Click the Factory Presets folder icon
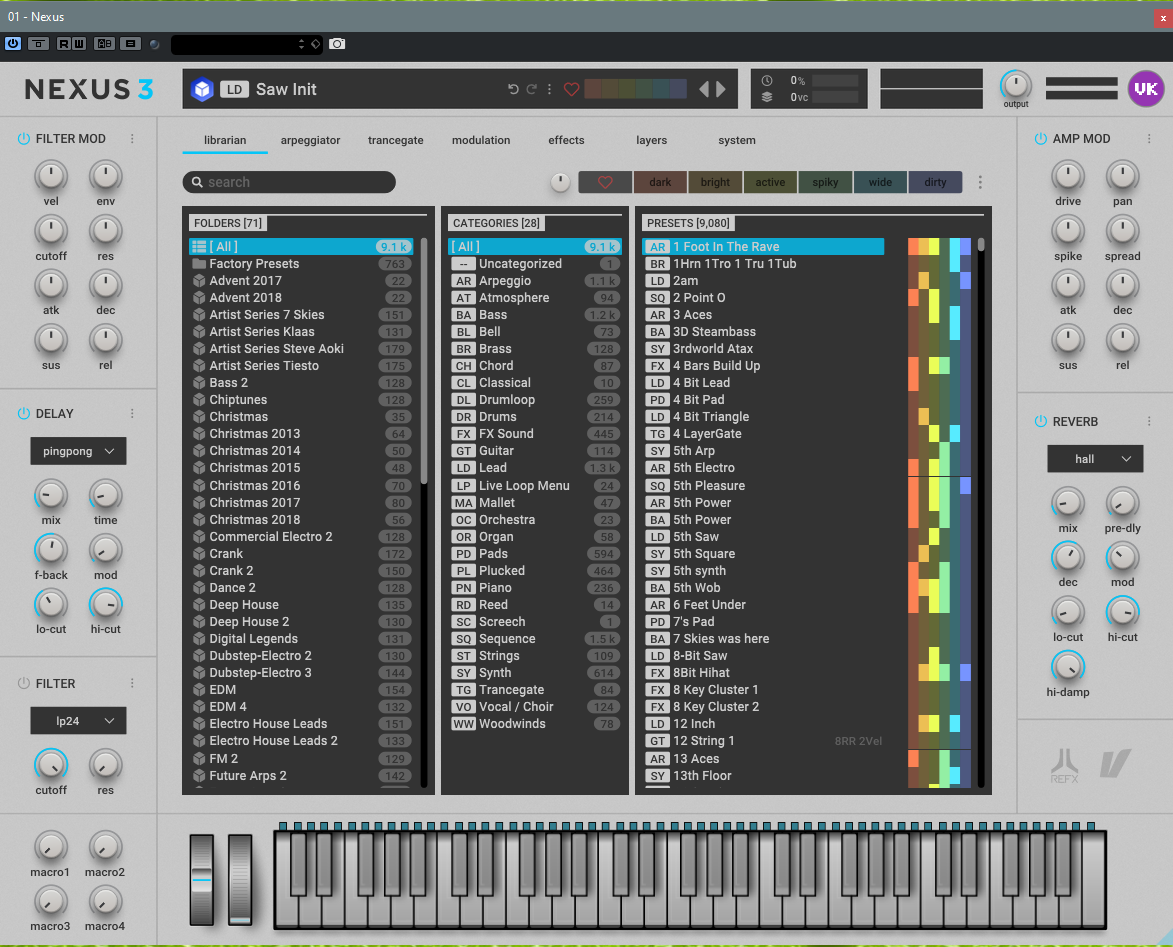 pyautogui.click(x=199, y=263)
